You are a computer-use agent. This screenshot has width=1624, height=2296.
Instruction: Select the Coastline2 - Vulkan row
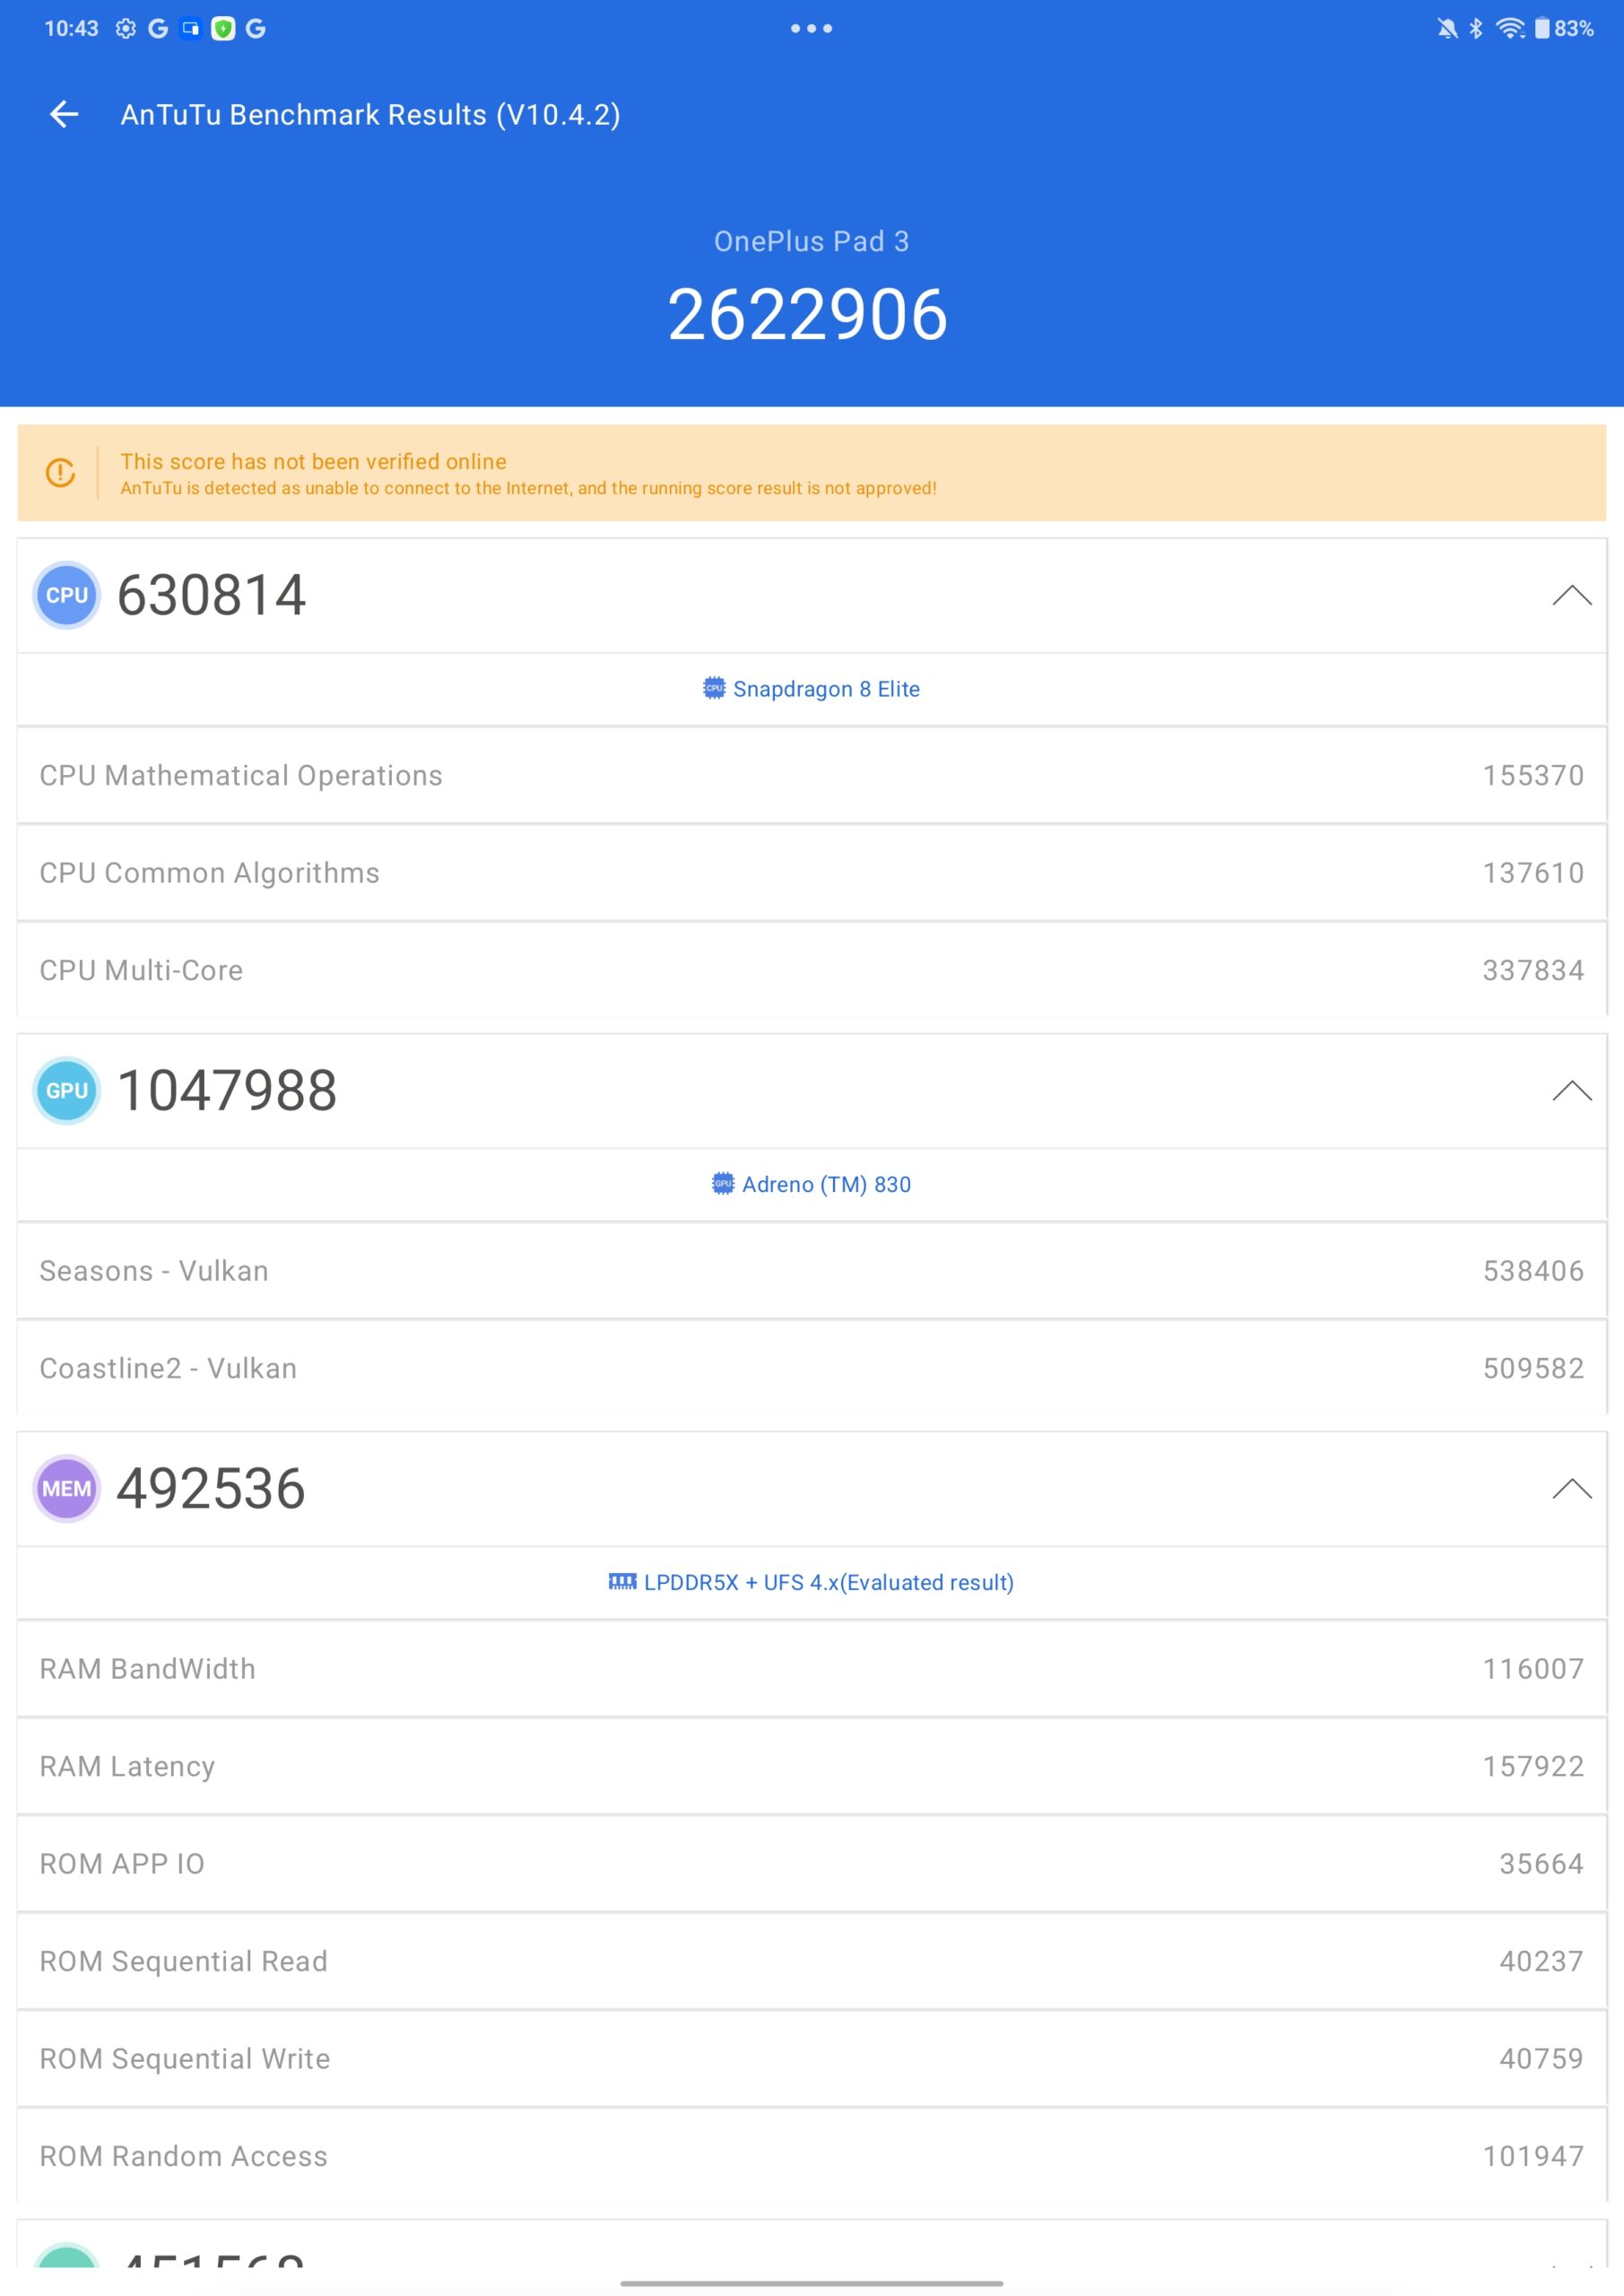(x=812, y=1368)
